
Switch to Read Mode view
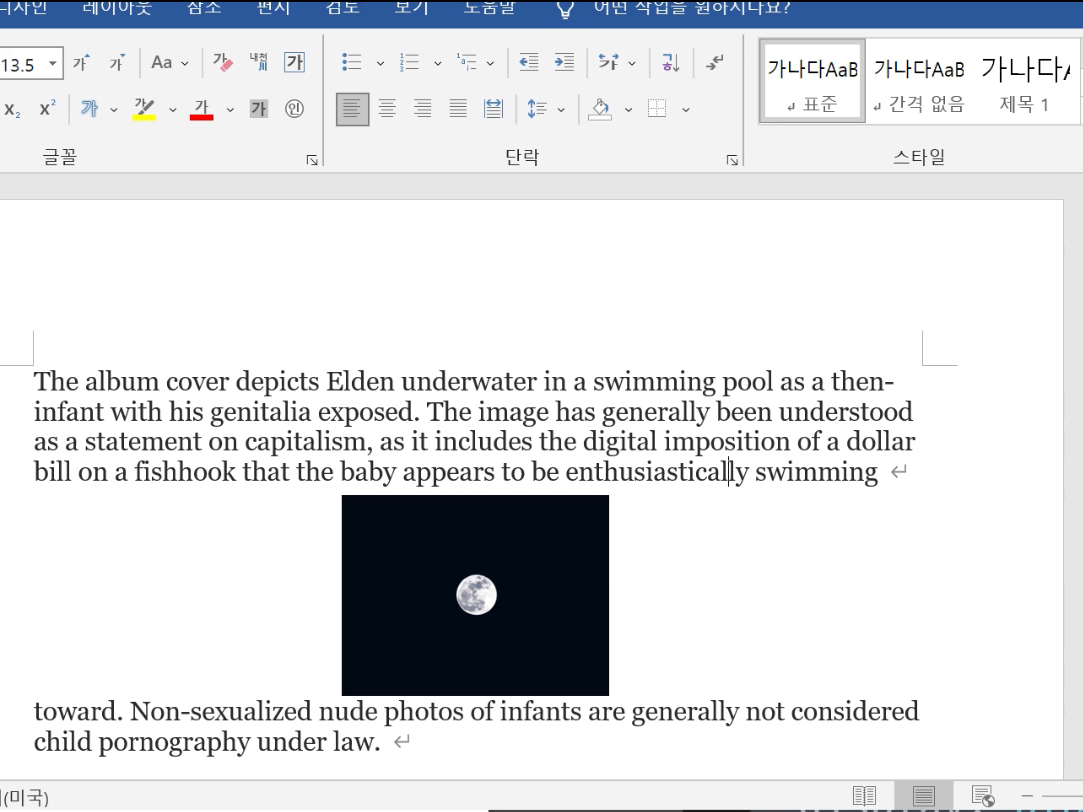point(864,796)
